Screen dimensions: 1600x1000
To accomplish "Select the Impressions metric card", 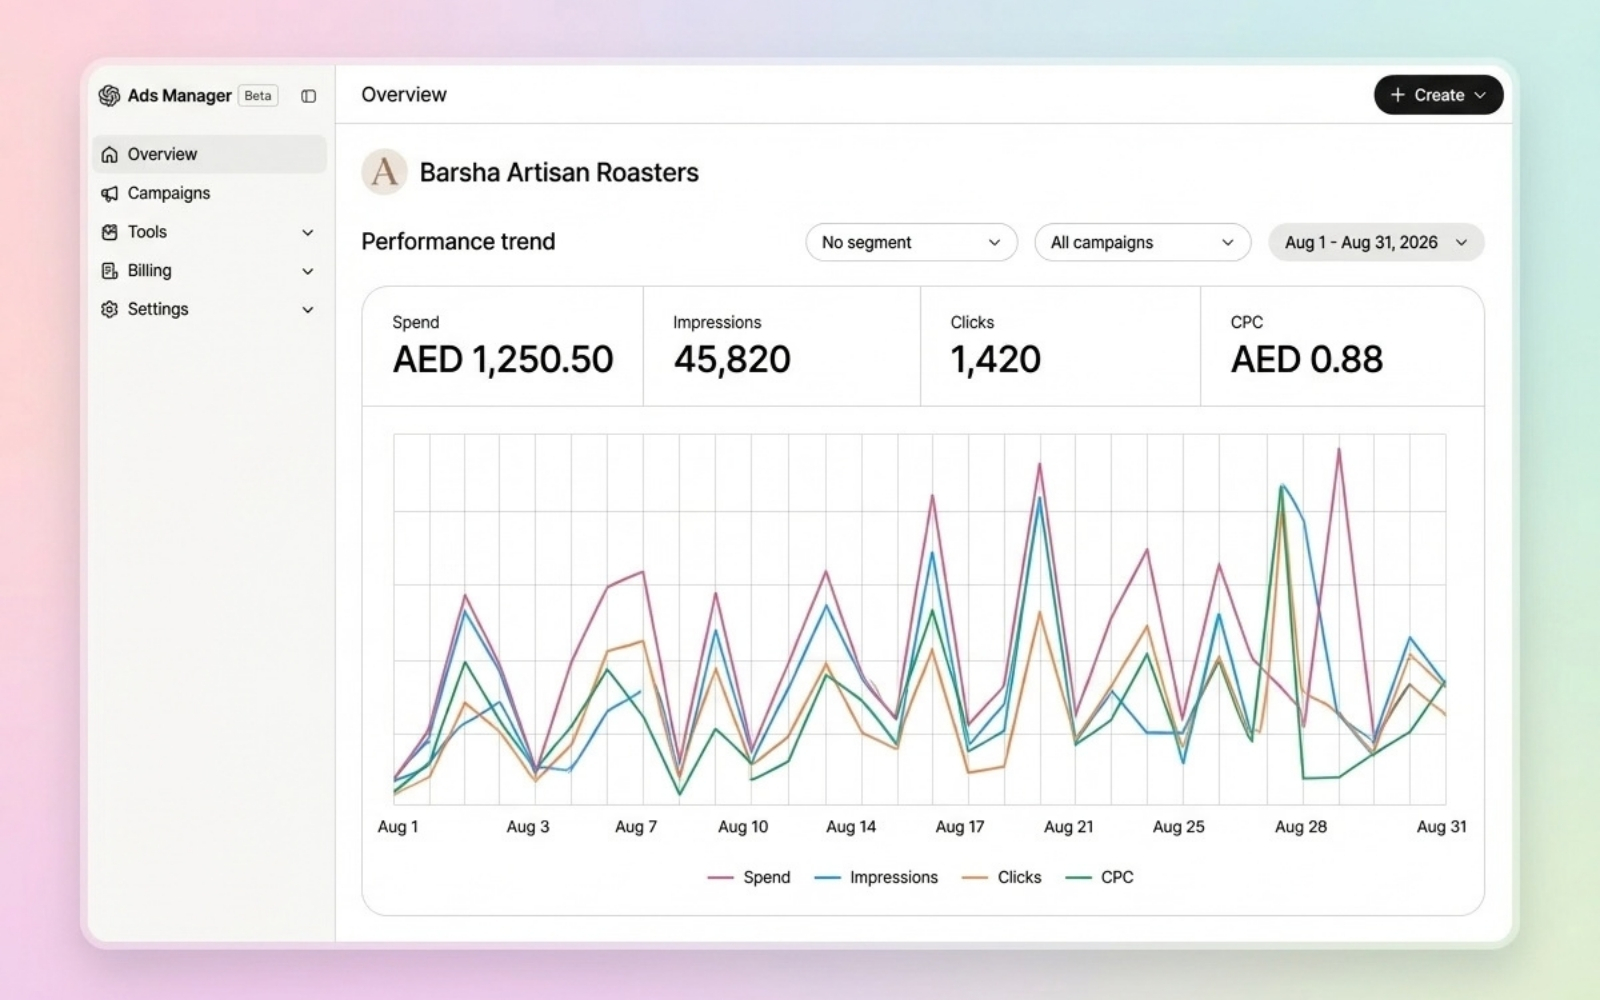I will 782,346.
